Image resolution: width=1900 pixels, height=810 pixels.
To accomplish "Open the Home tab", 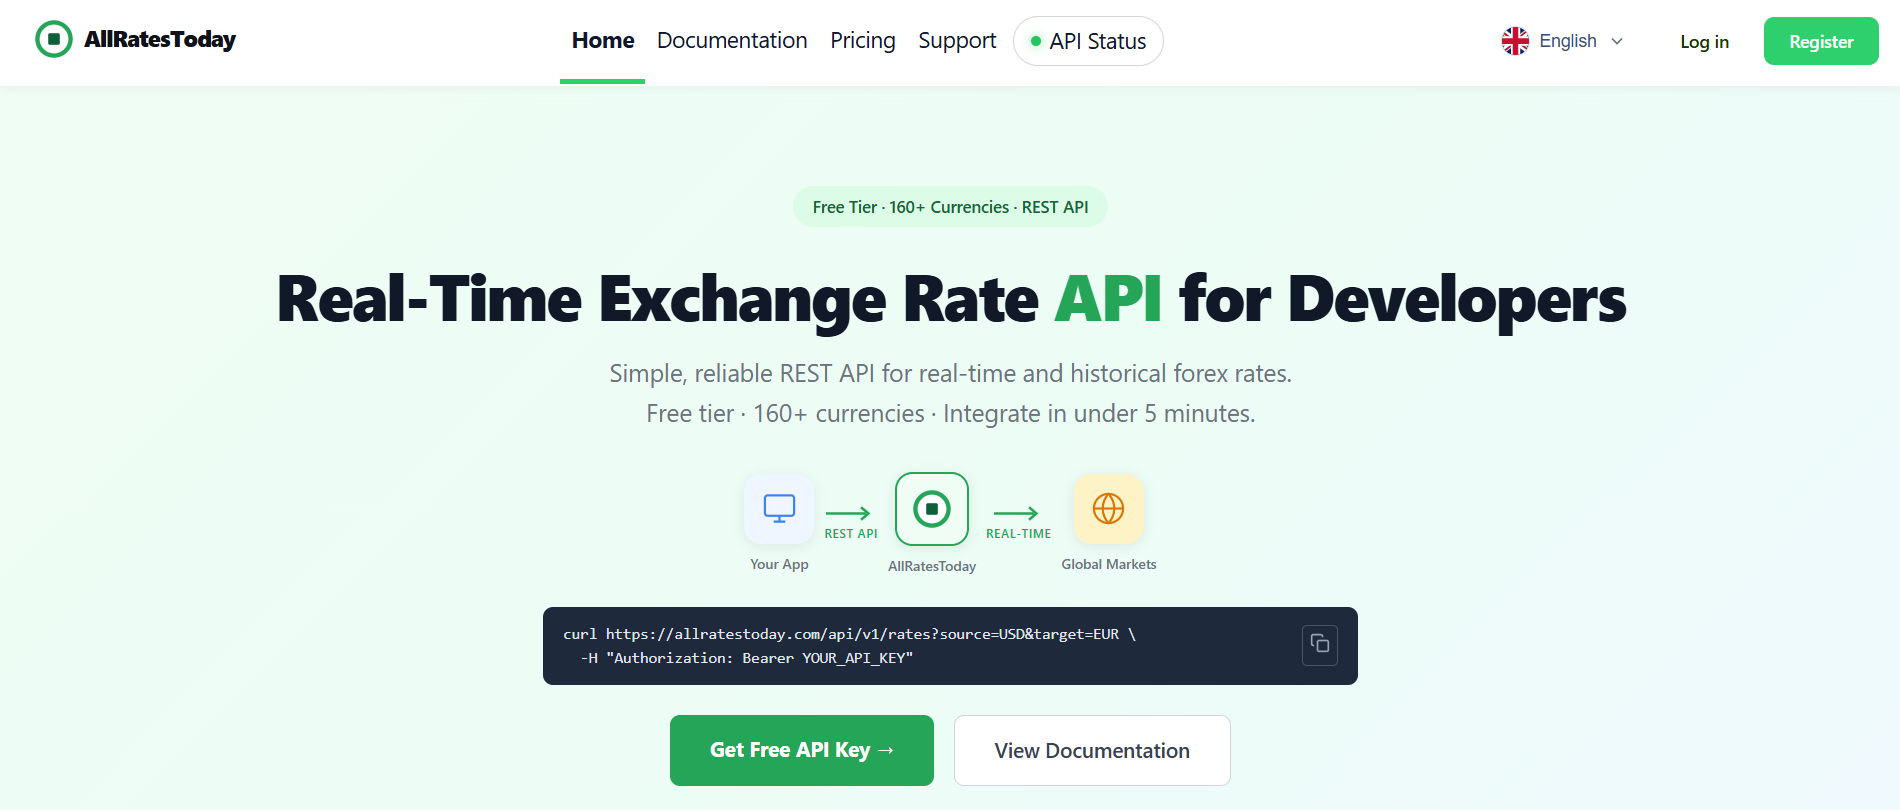I will pos(603,40).
